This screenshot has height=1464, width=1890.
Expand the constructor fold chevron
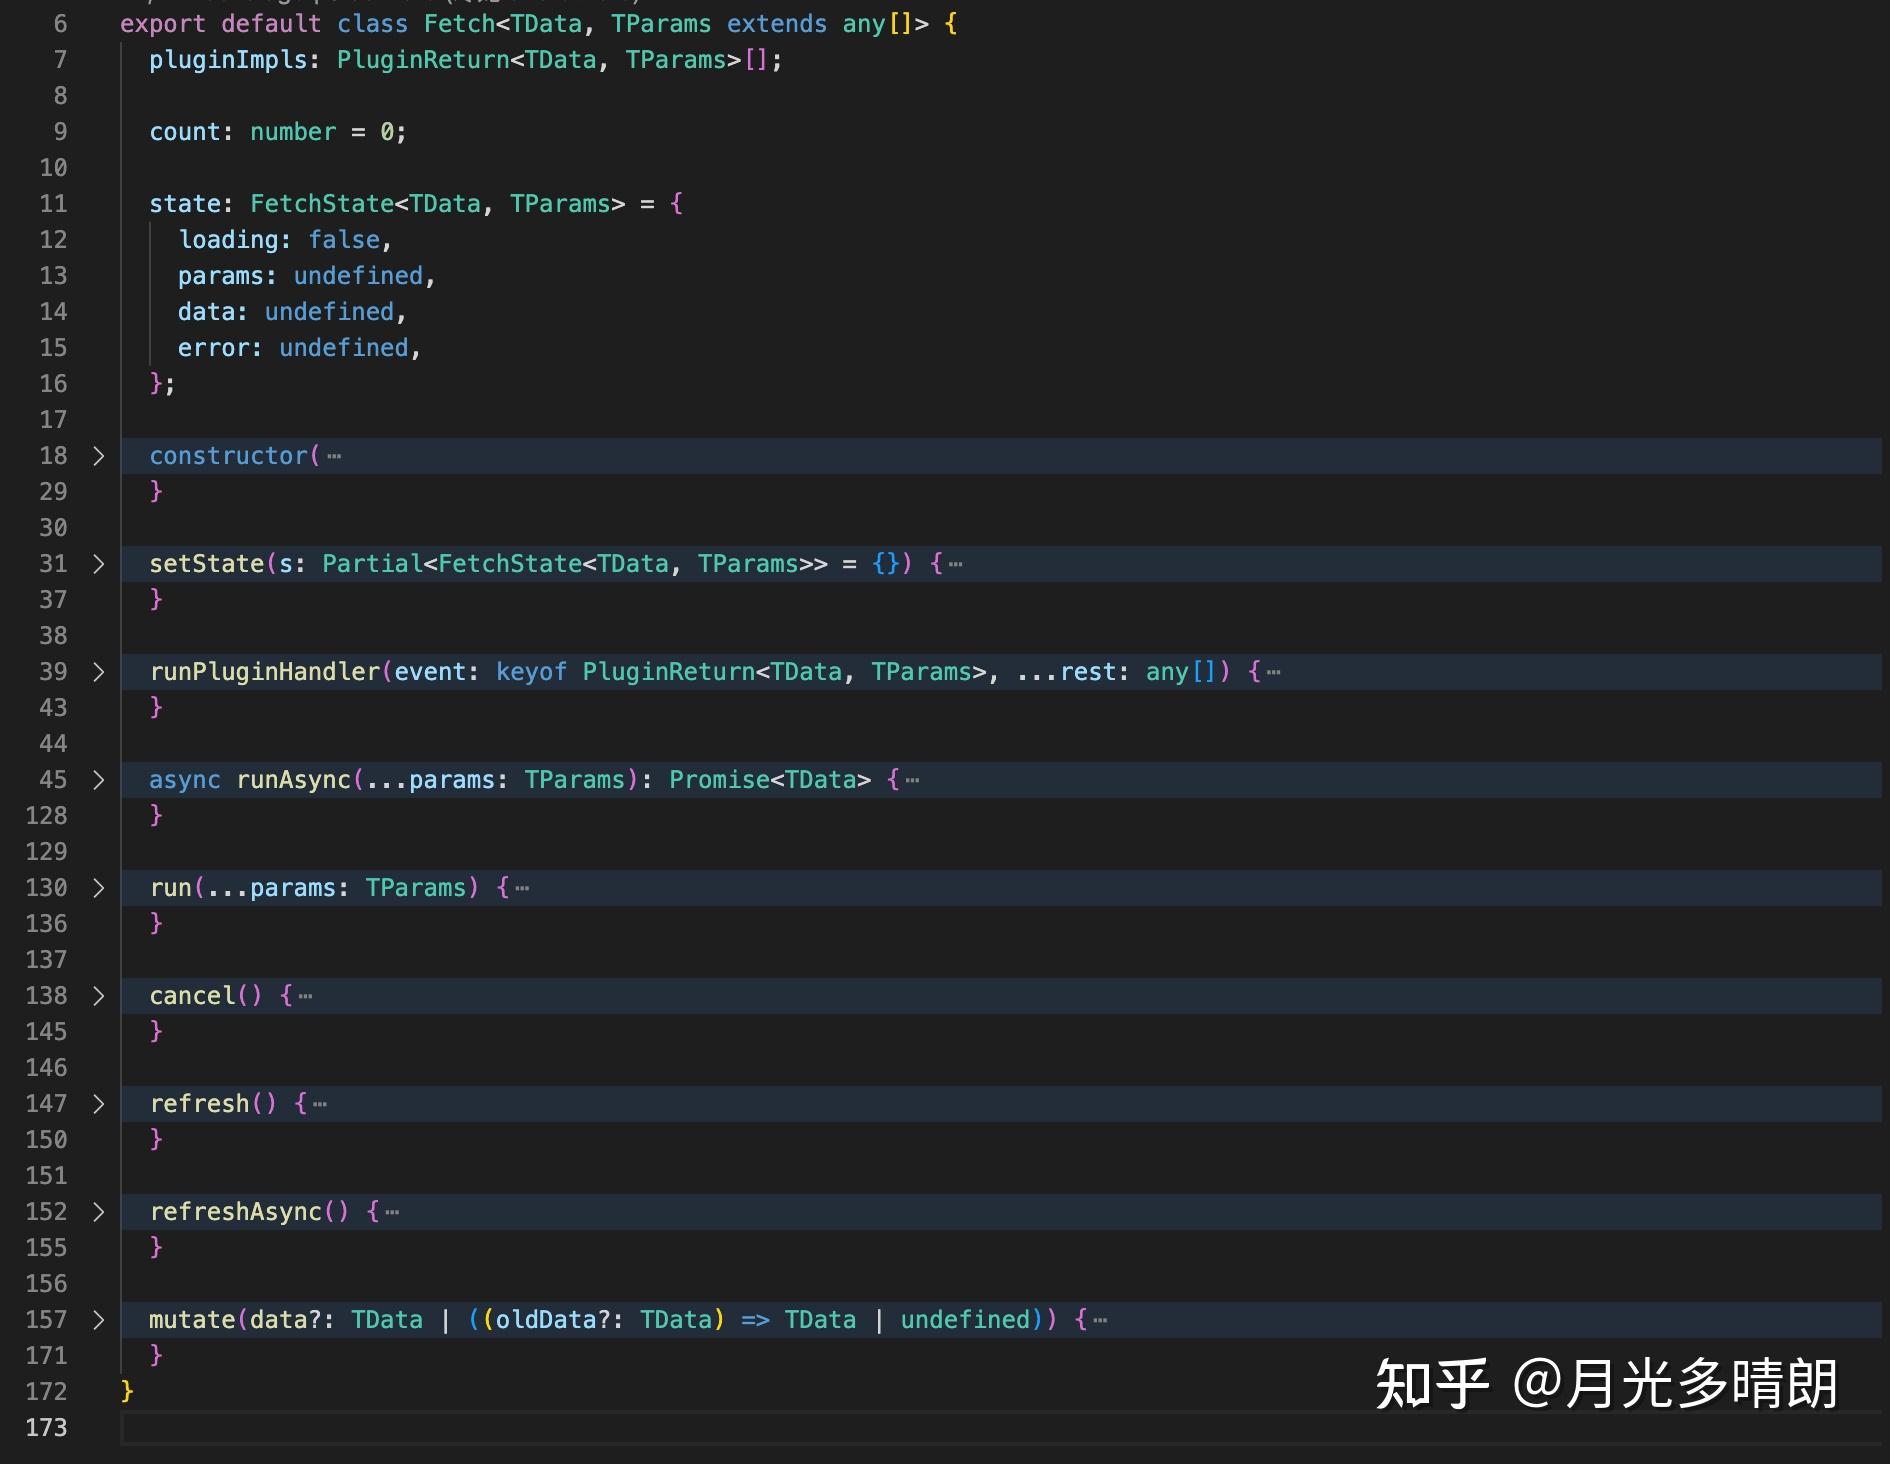pyautogui.click(x=97, y=456)
